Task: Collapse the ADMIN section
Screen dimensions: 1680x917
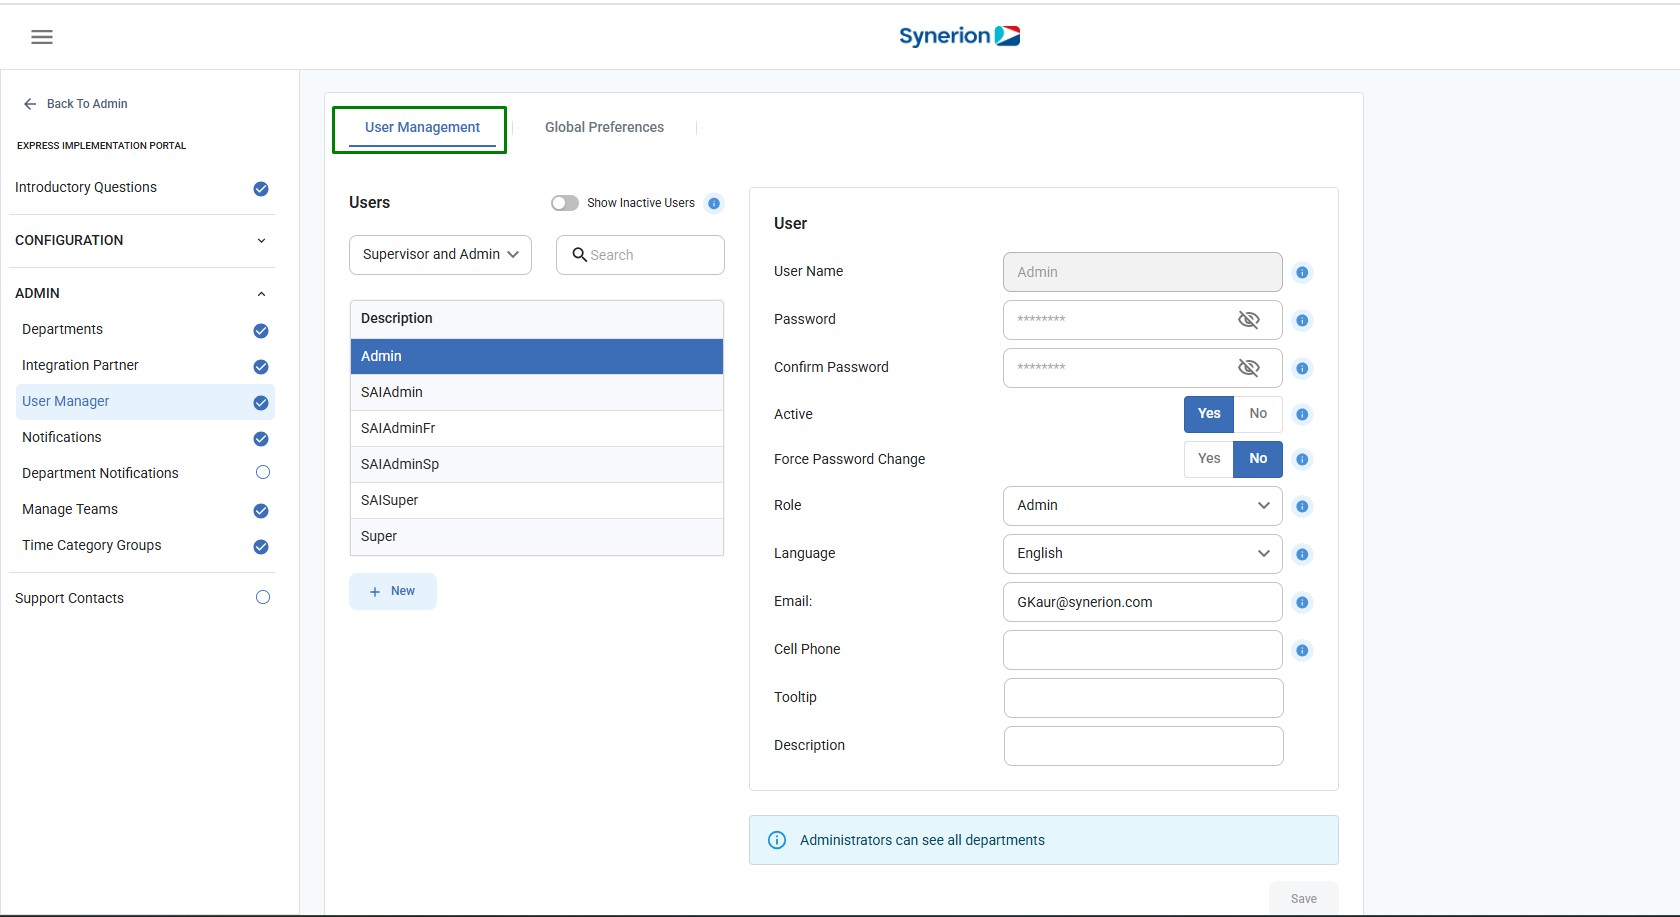Action: pos(141,294)
